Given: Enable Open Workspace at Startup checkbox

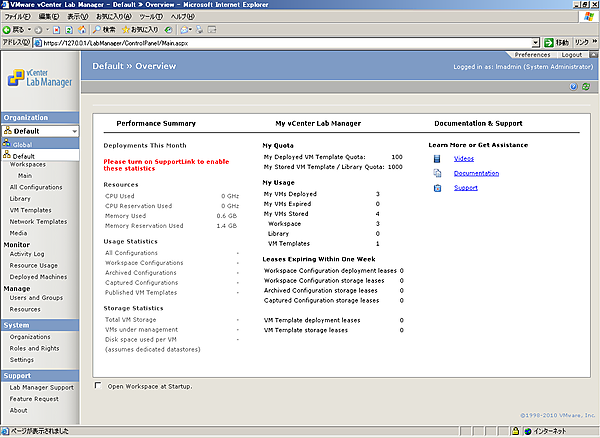Looking at the screenshot, I should pos(97,386).
